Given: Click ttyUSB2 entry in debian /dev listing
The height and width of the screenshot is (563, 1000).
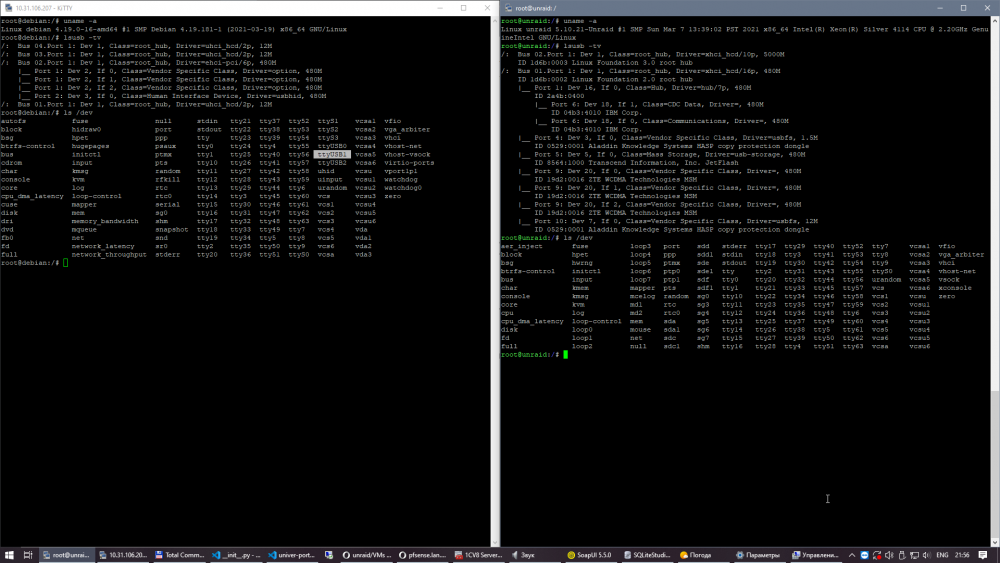Looking at the screenshot, I should point(332,163).
